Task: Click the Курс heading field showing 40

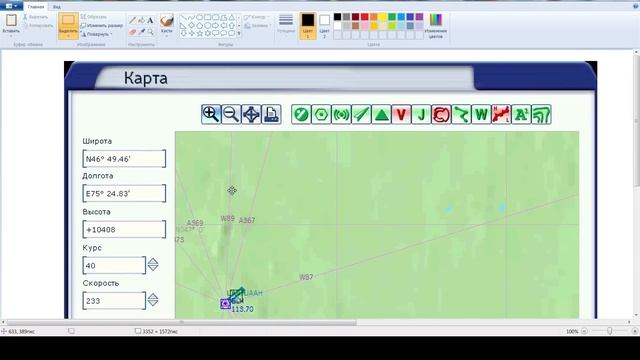Action: [x=114, y=265]
